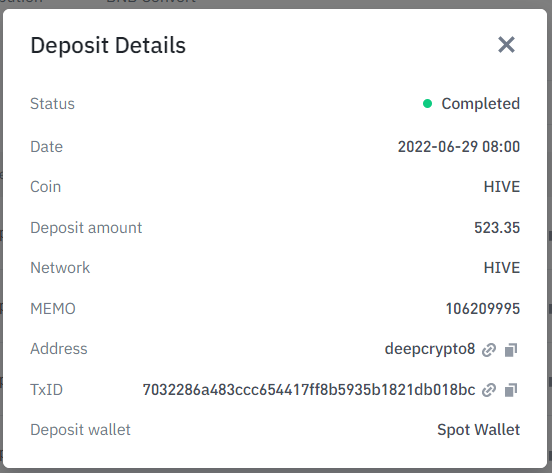
Task: Click the MEMO label
Action: coord(53,309)
